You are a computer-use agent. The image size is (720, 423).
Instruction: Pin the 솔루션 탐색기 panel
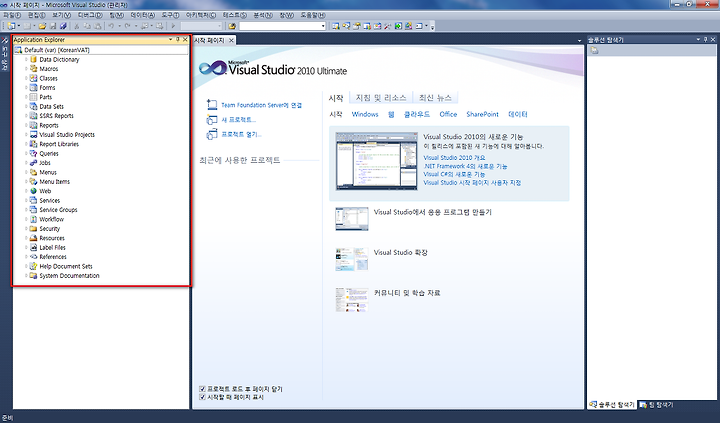[x=706, y=40]
